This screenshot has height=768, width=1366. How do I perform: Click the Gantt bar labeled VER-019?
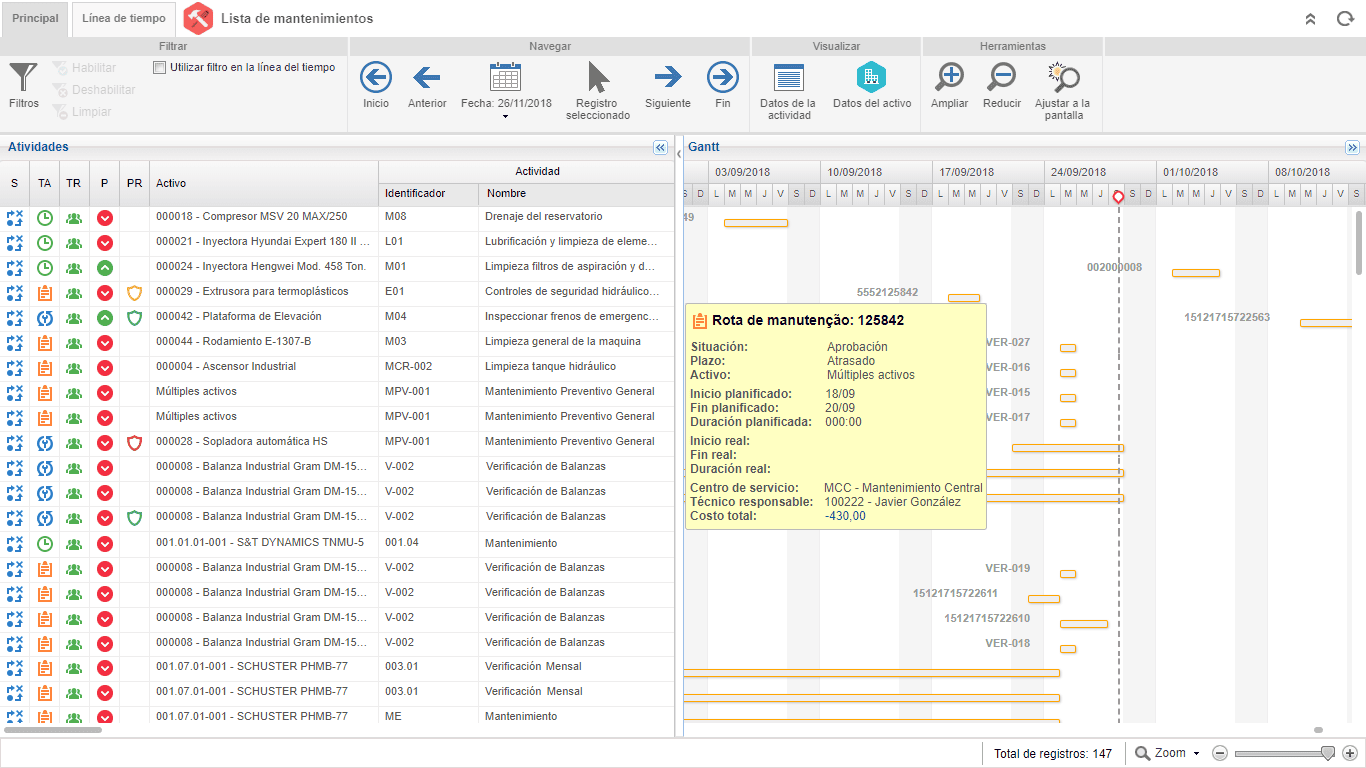(x=1068, y=574)
